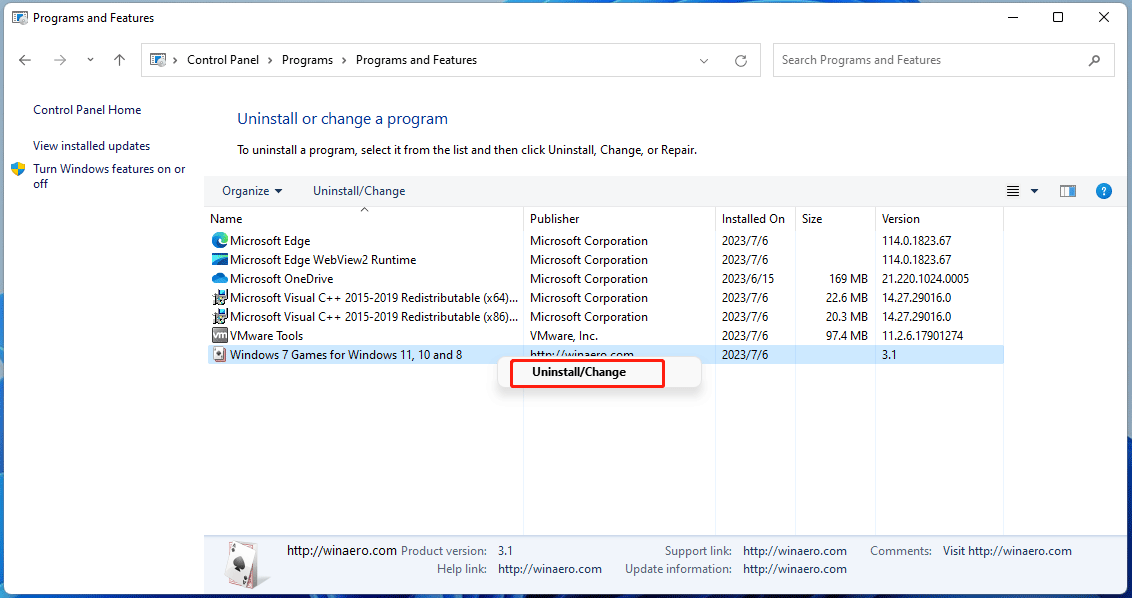The height and width of the screenshot is (598, 1132).
Task: Sort by the Version column header
Action: (939, 219)
